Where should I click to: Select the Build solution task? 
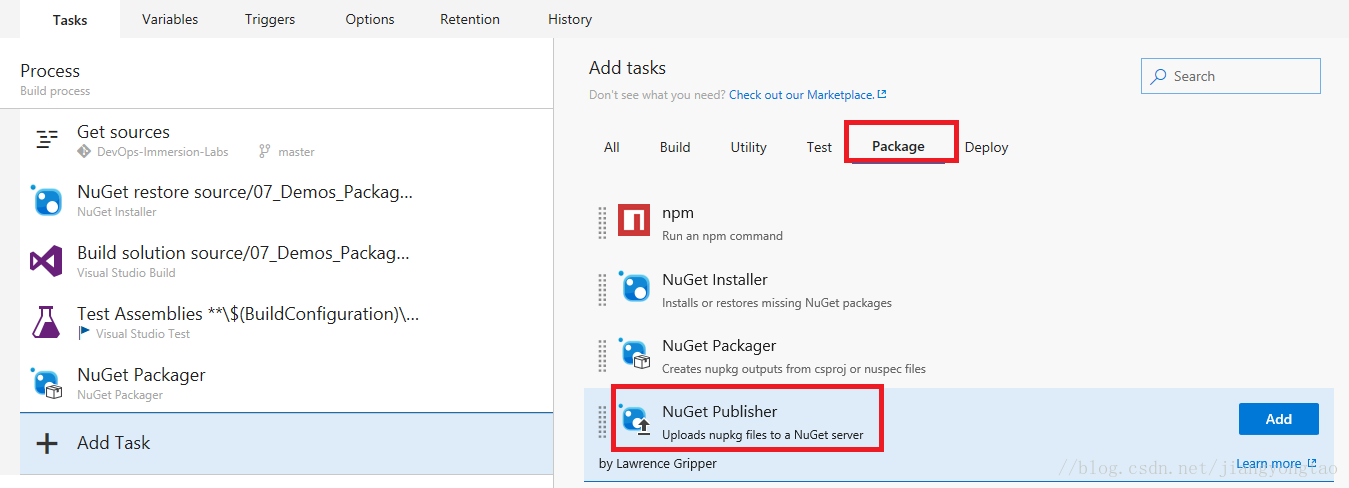click(286, 261)
